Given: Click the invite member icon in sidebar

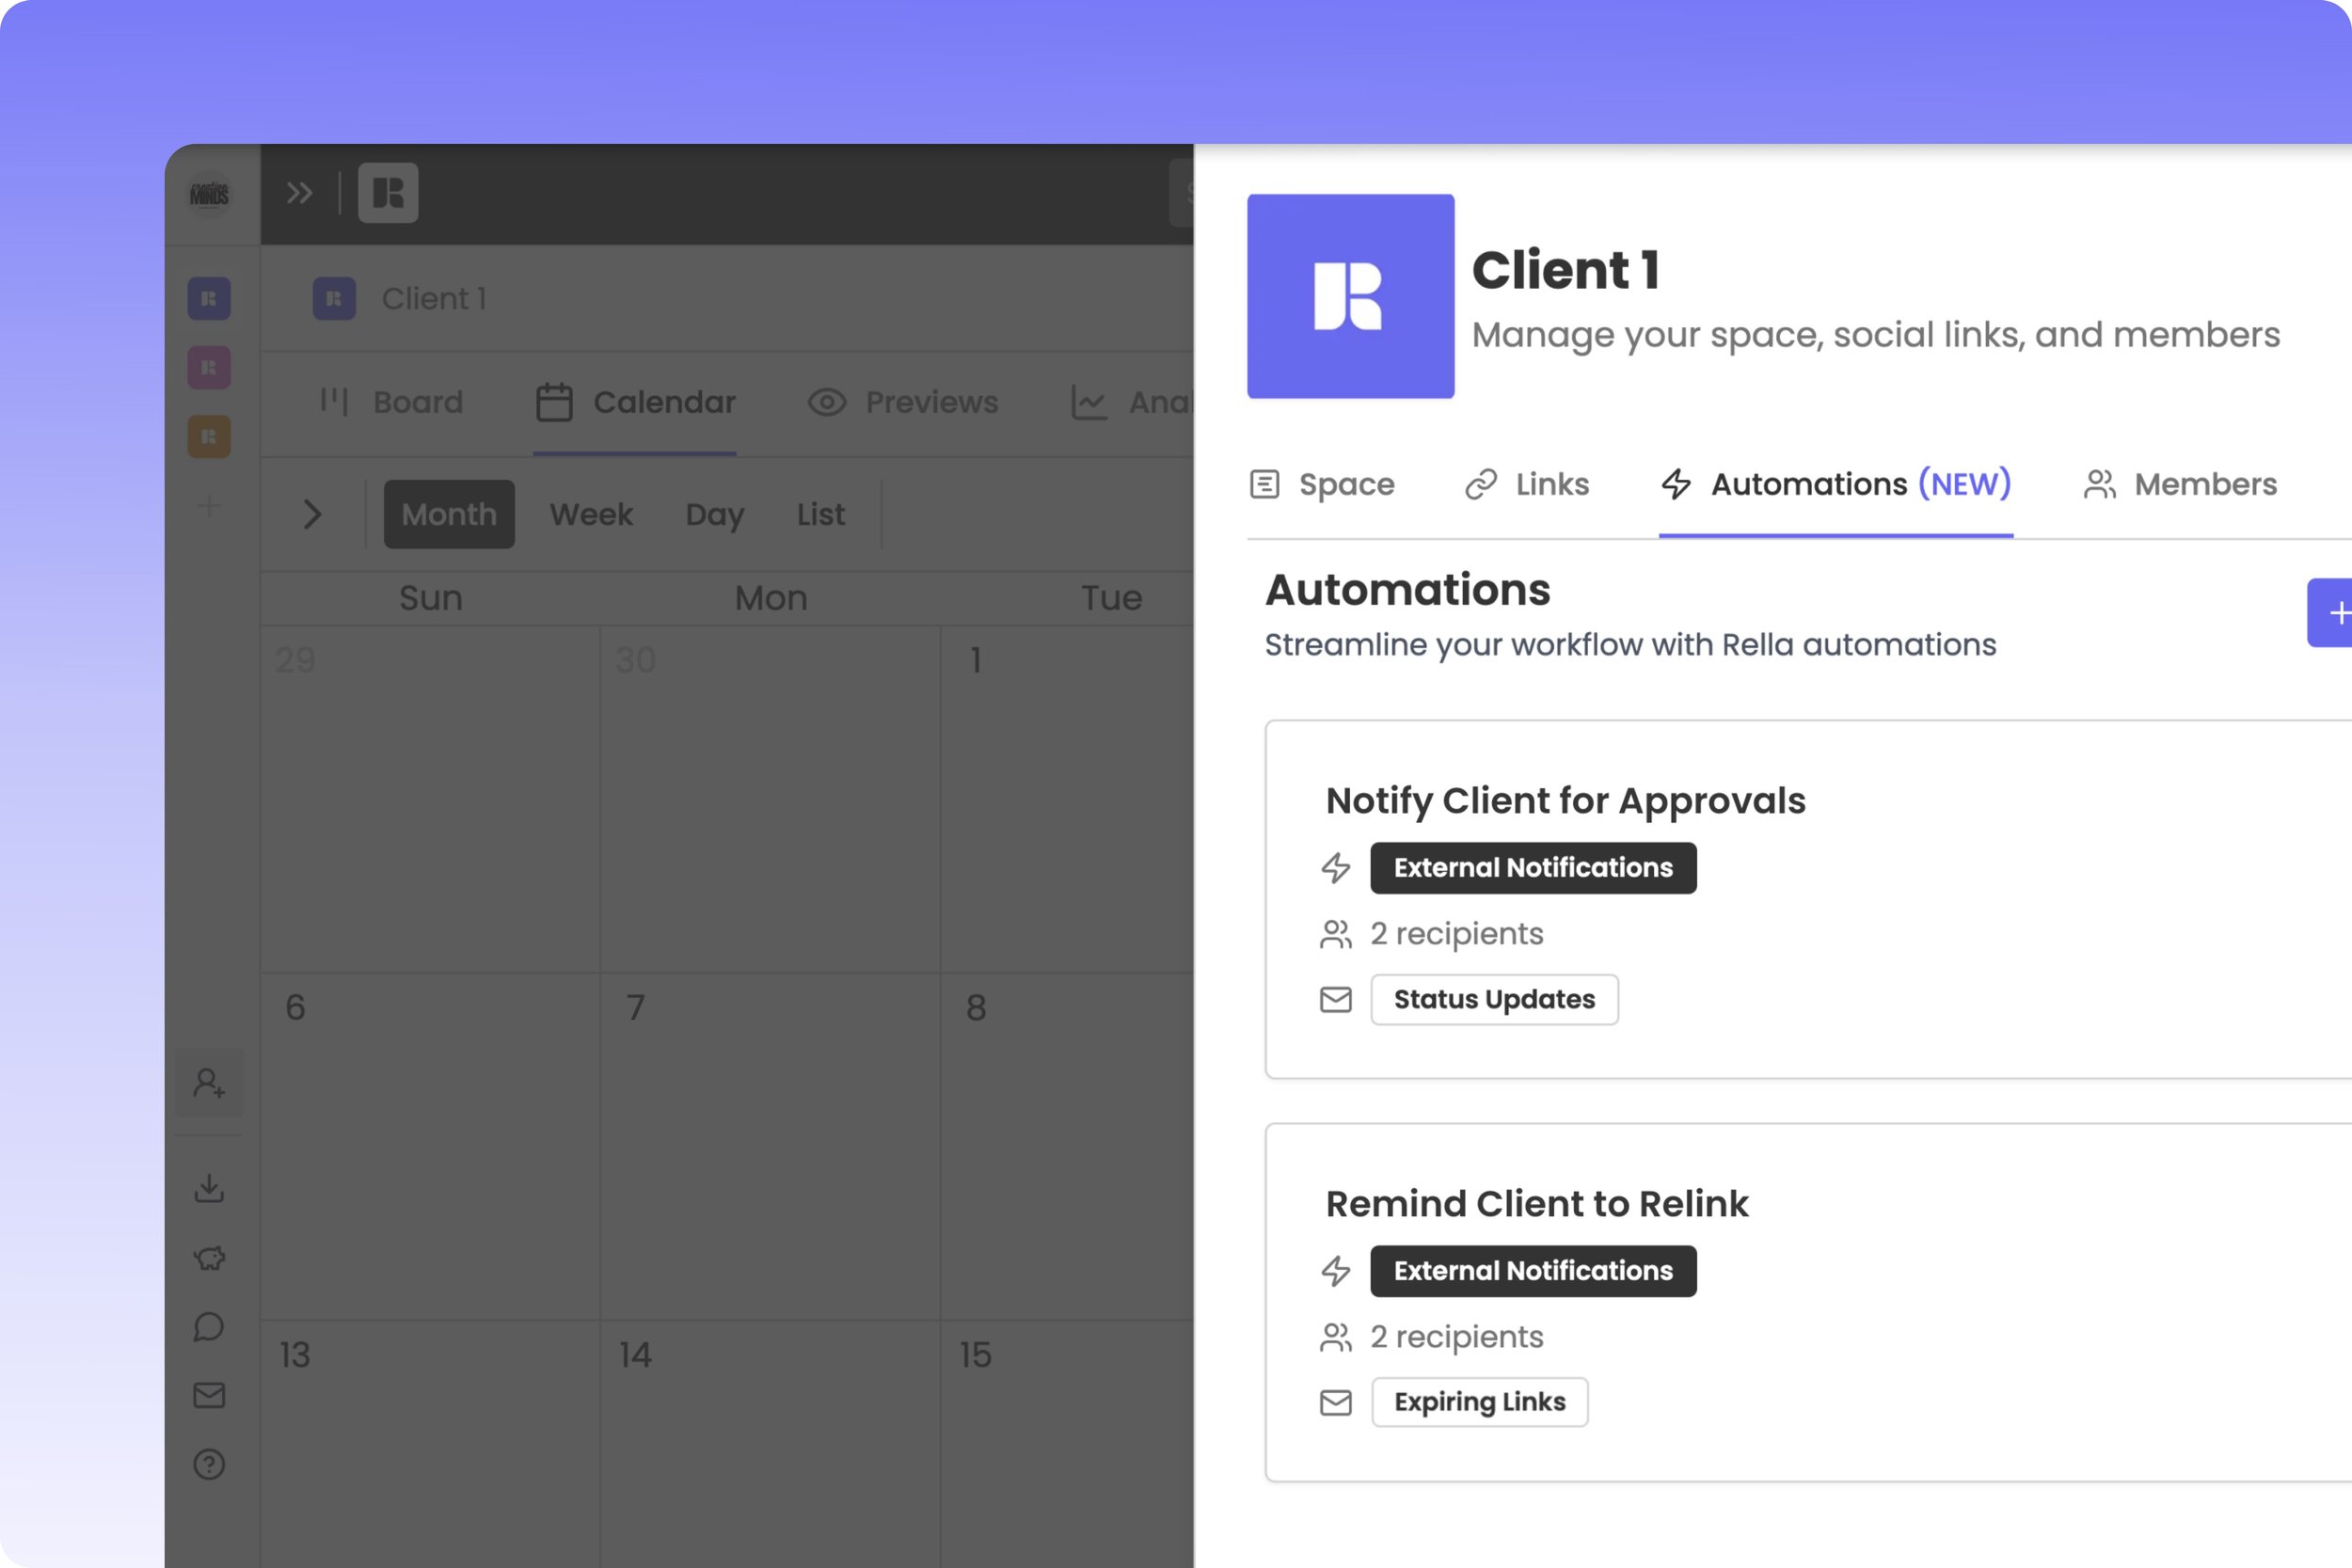Looking at the screenshot, I should pos(209,1083).
